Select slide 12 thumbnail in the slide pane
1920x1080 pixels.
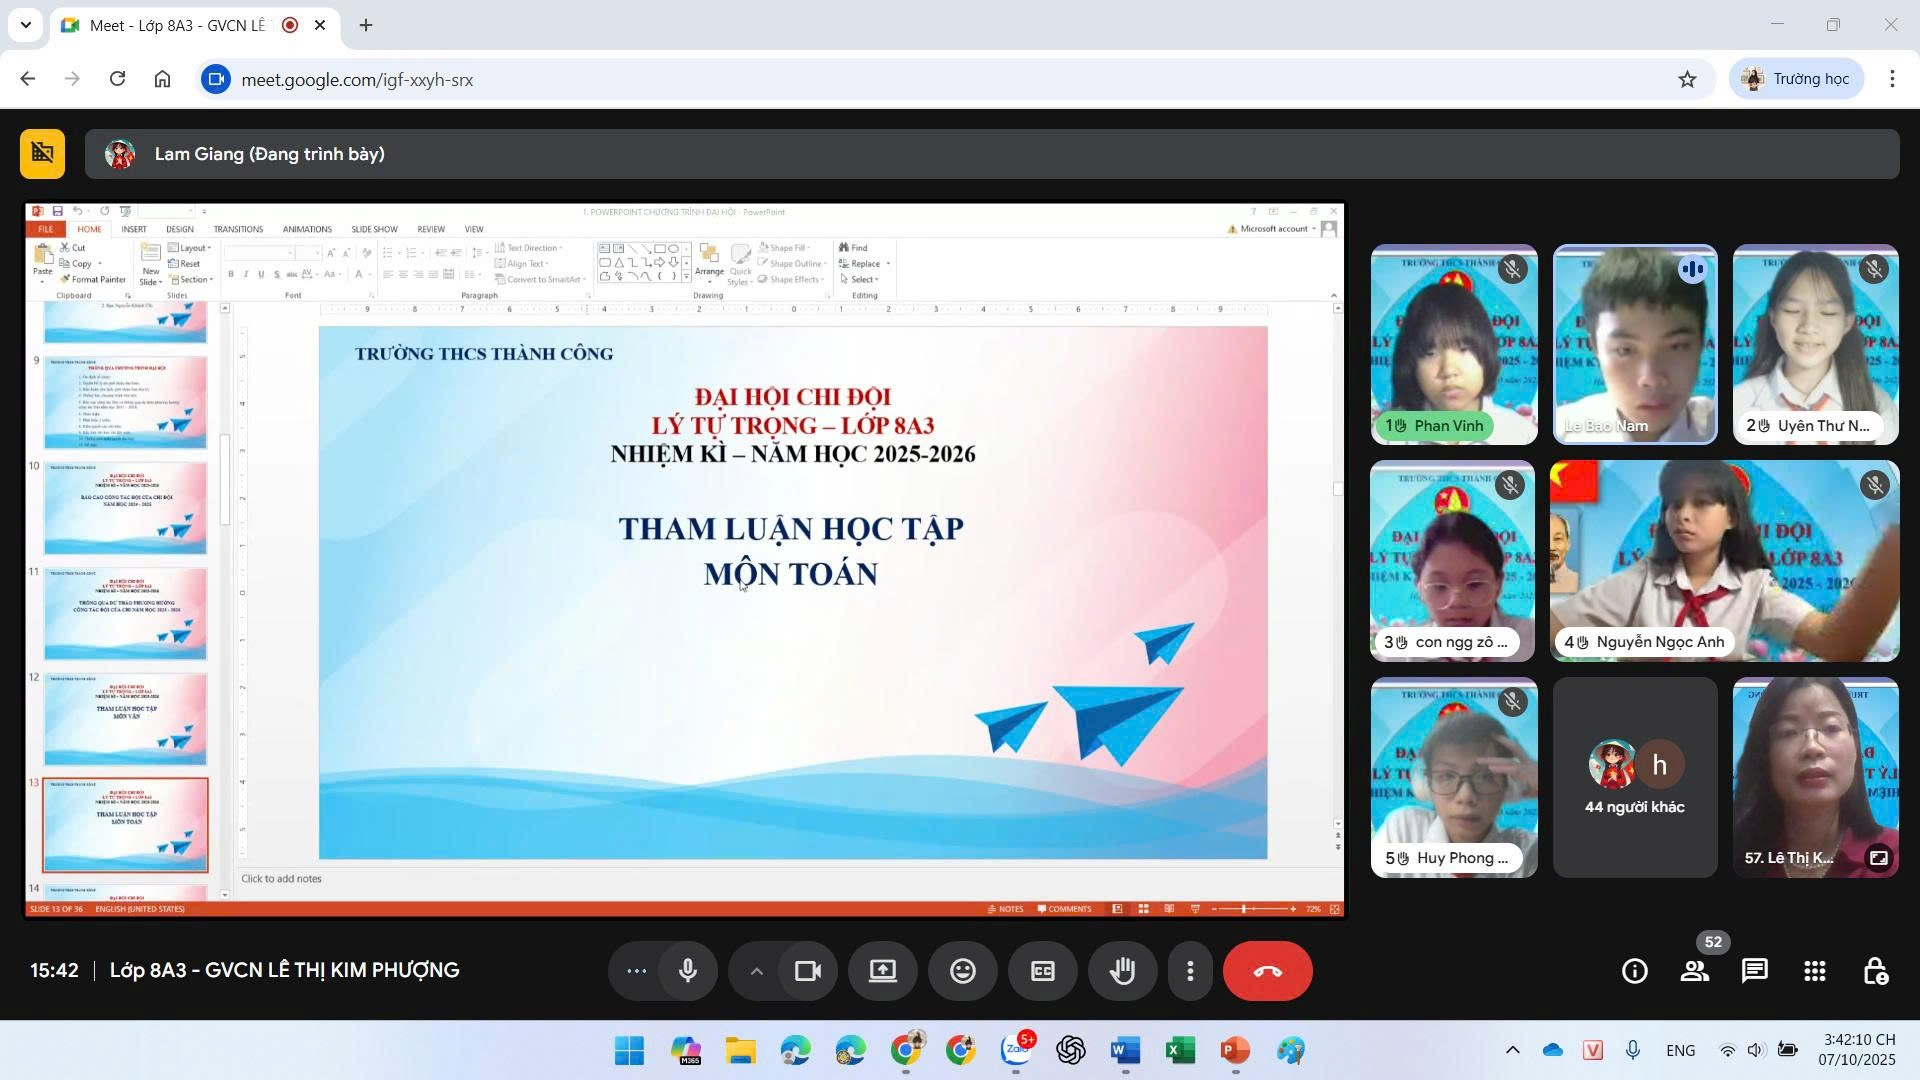click(x=125, y=718)
